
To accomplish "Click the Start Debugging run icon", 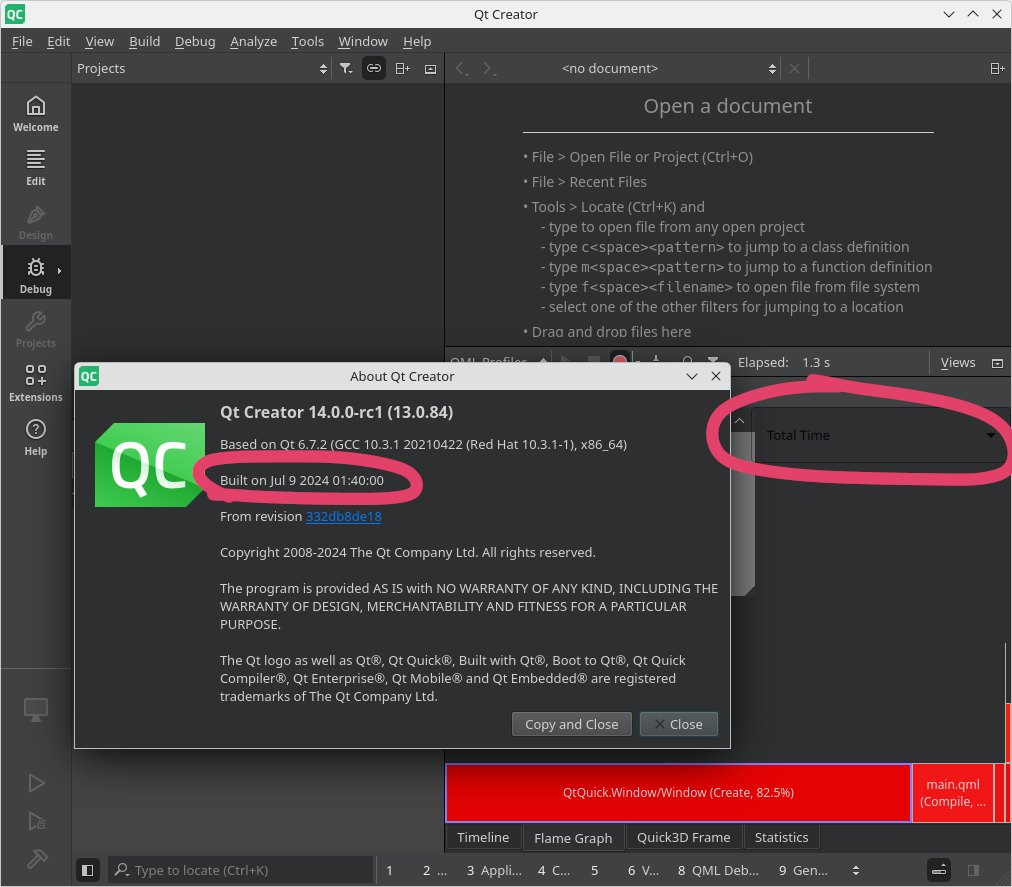I will click(36, 821).
